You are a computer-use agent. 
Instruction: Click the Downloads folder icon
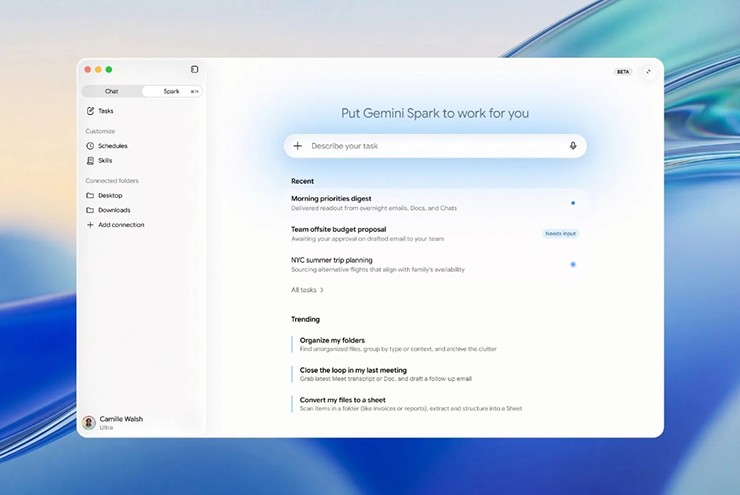90,210
